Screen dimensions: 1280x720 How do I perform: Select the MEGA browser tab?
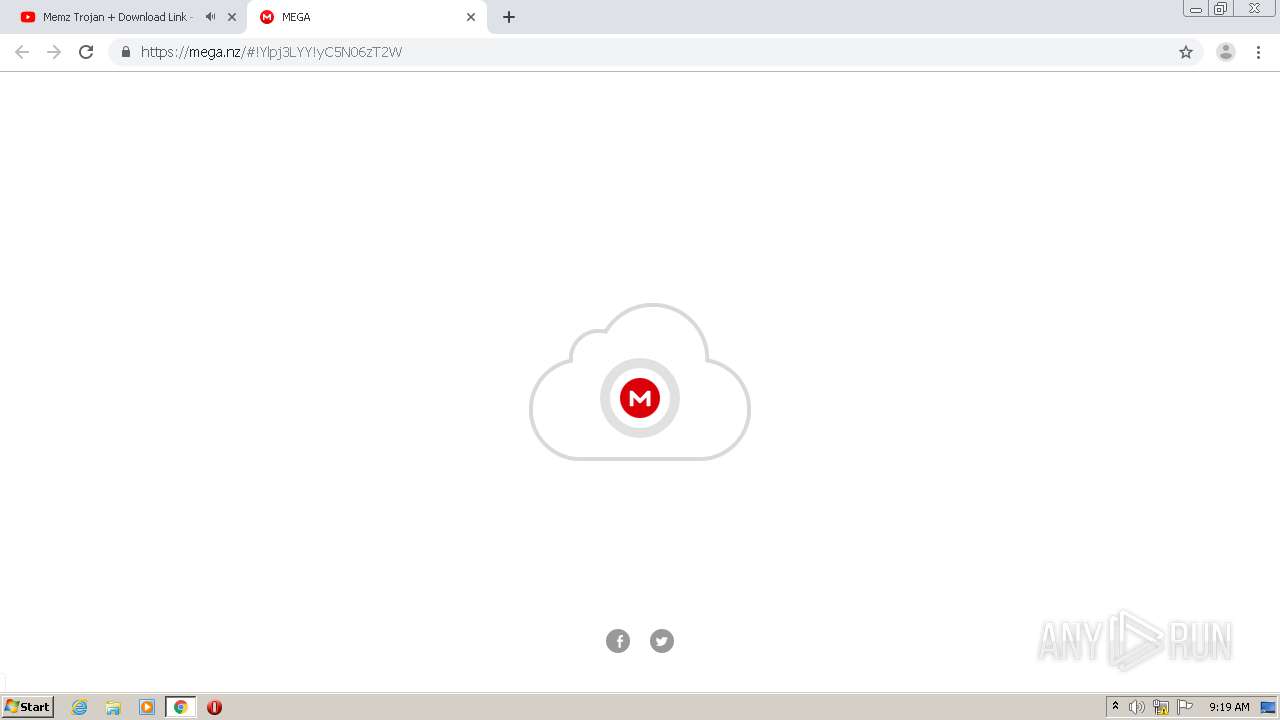(x=366, y=17)
